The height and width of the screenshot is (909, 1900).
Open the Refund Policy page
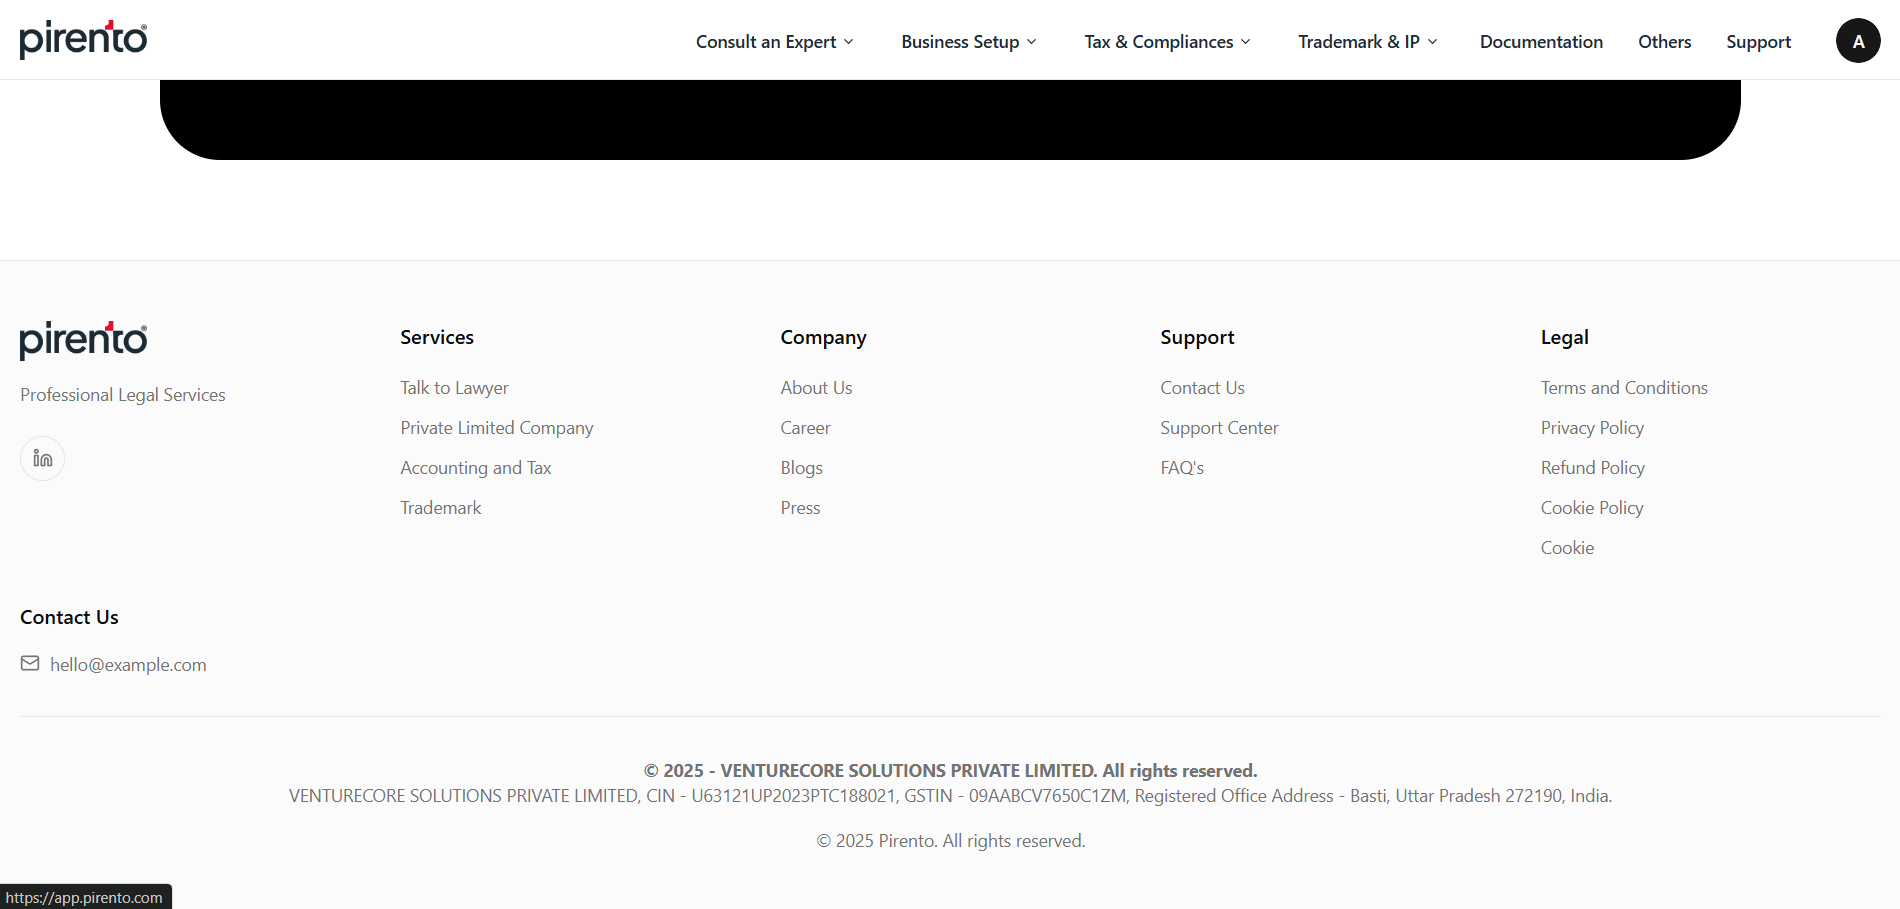point(1592,468)
